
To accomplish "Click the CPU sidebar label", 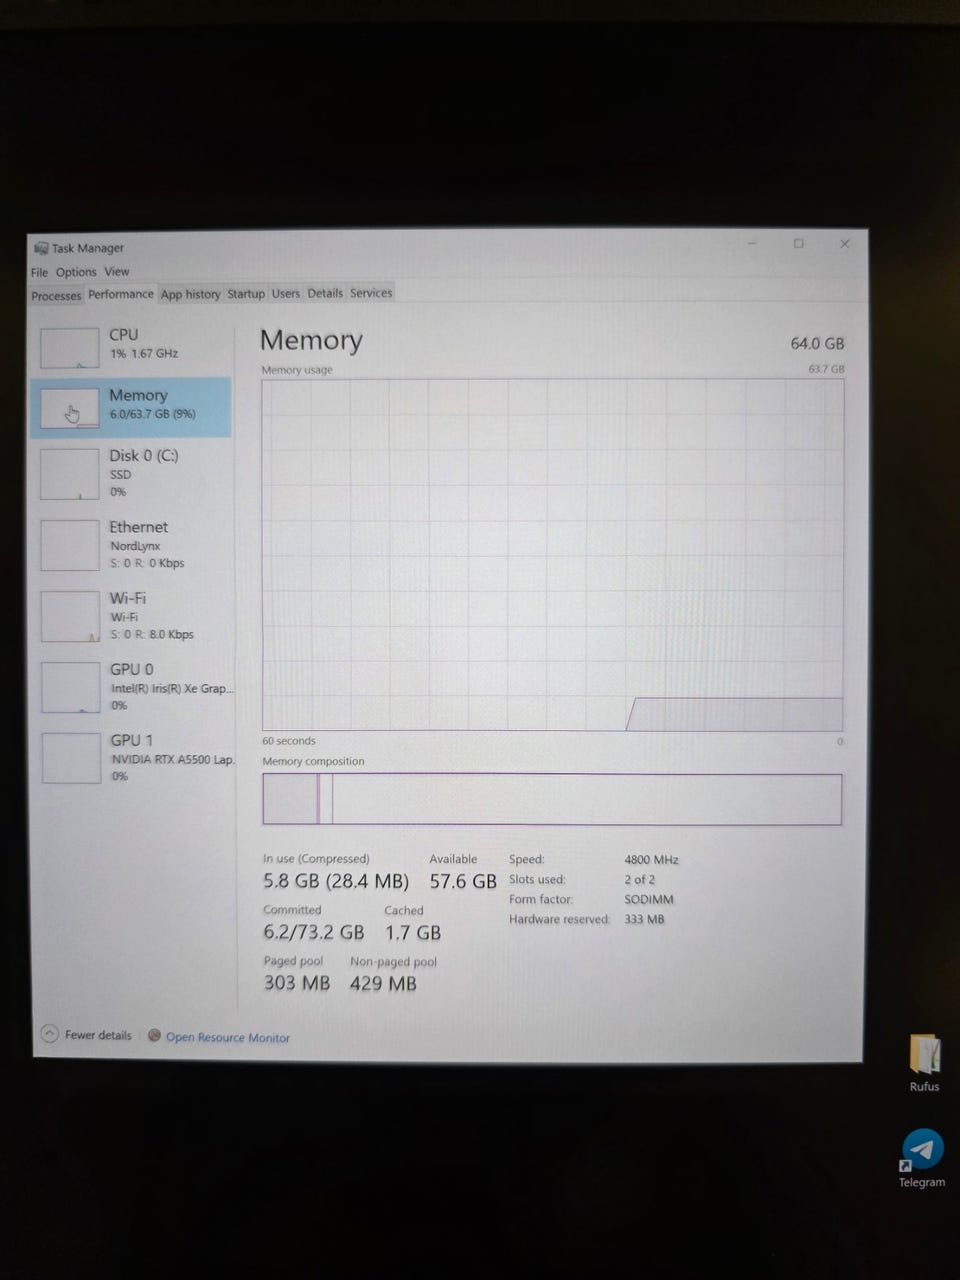I will coord(124,335).
